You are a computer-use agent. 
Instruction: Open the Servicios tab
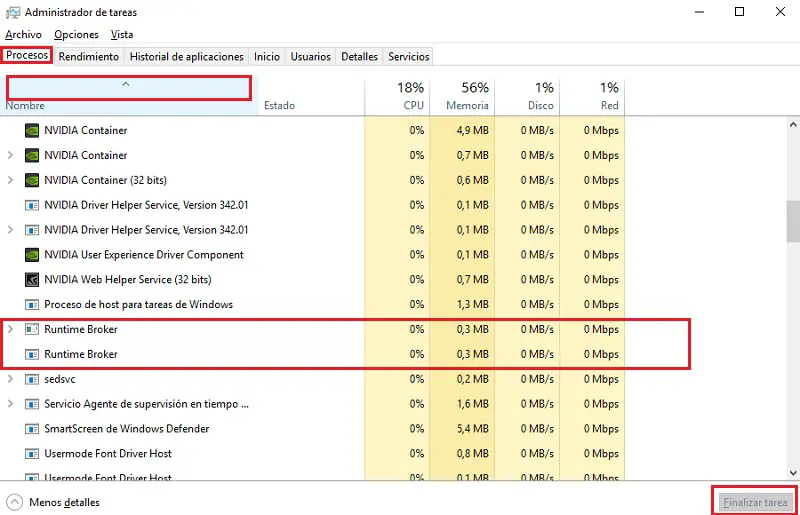pos(408,57)
